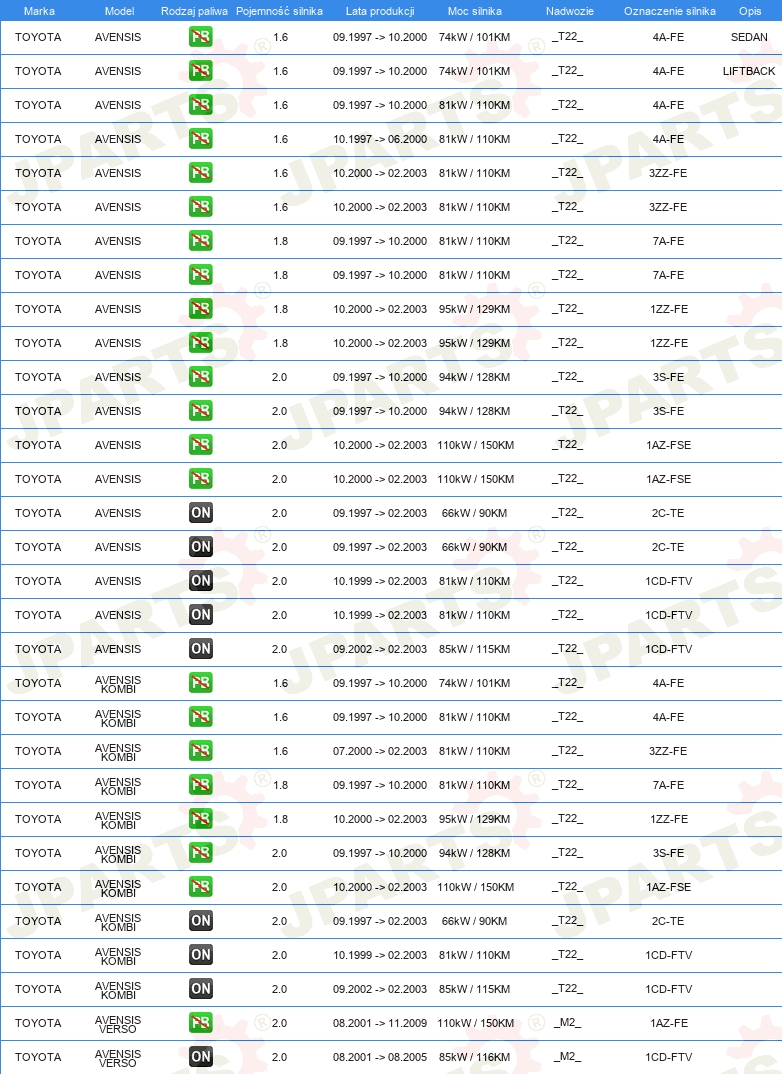Click ON icon in Avensis Kombi 81kW 1CD-FTV row
This screenshot has width=782, height=1074.
tap(201, 955)
